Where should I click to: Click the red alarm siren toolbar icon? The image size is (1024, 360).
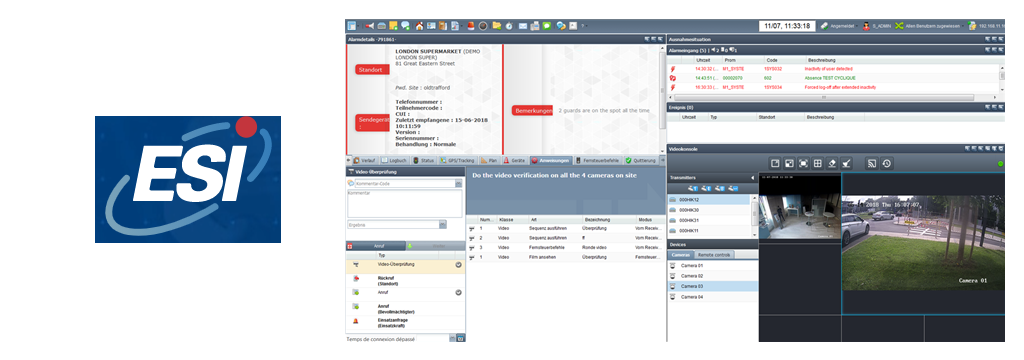(471, 26)
